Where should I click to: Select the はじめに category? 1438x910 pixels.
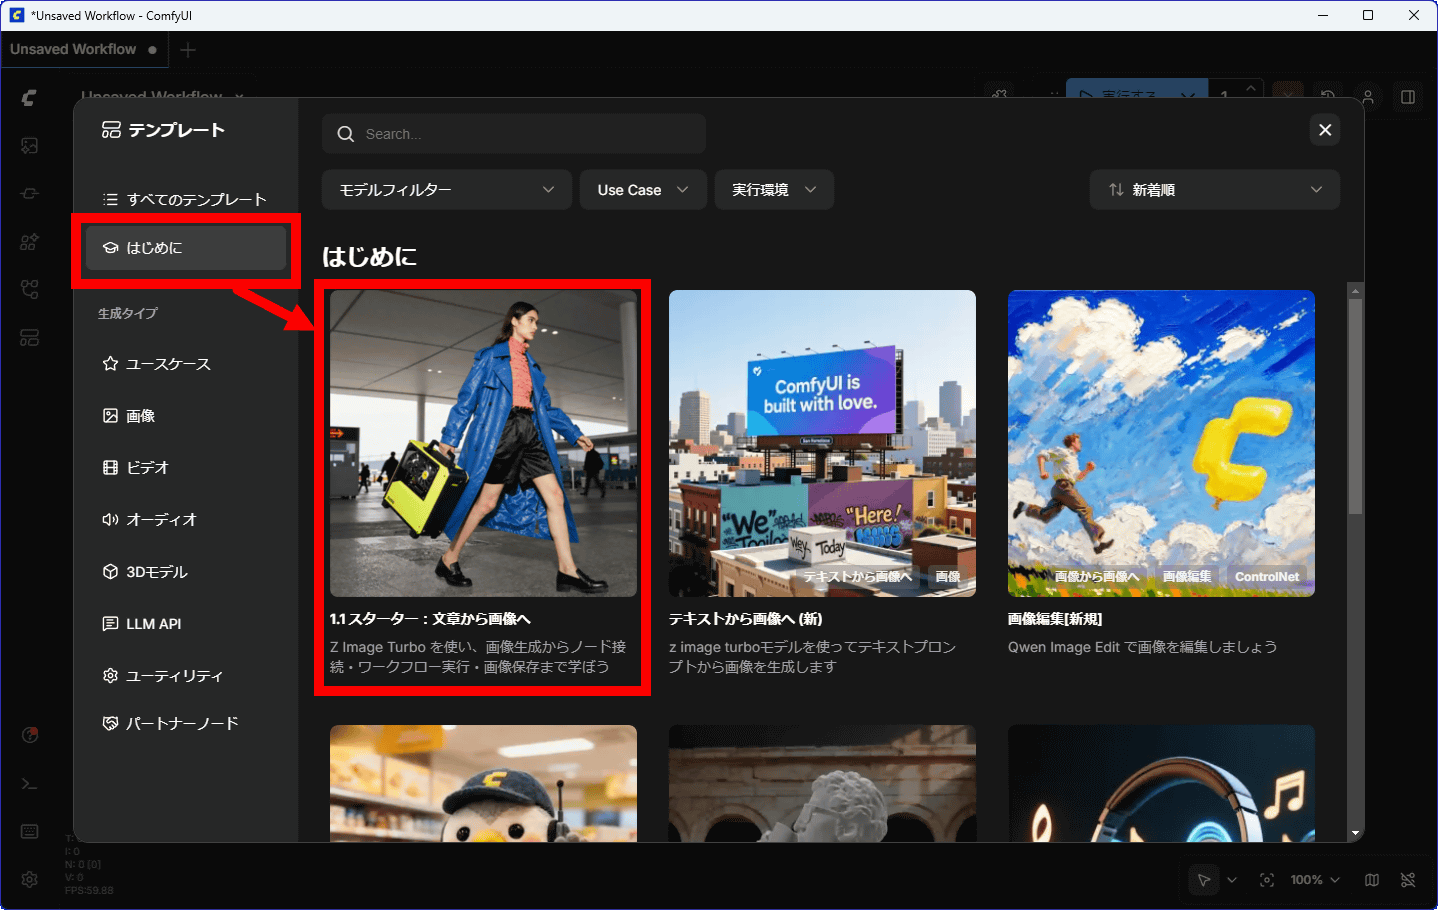coord(185,248)
